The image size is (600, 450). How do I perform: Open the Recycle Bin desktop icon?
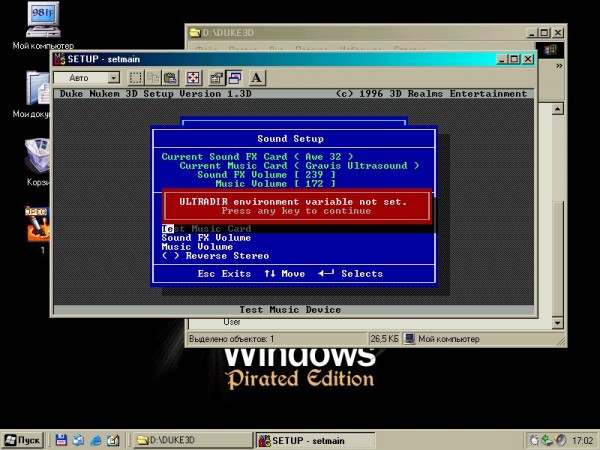click(x=40, y=157)
